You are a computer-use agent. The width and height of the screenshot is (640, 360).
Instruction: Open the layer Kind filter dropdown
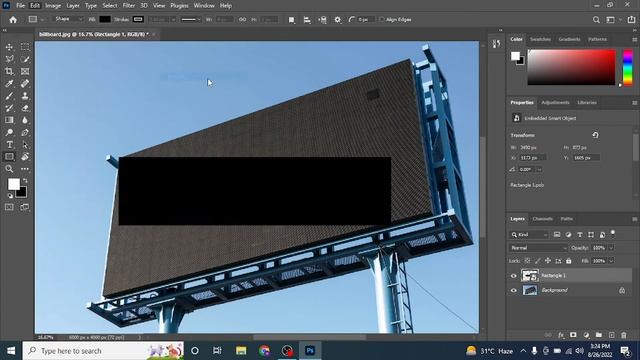(529, 235)
